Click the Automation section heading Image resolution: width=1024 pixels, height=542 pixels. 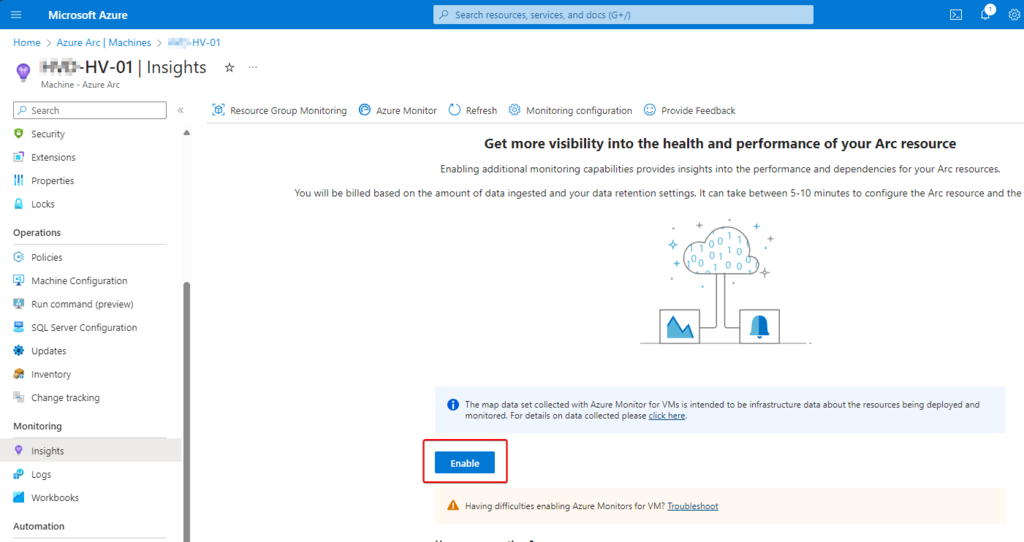[x=39, y=526]
